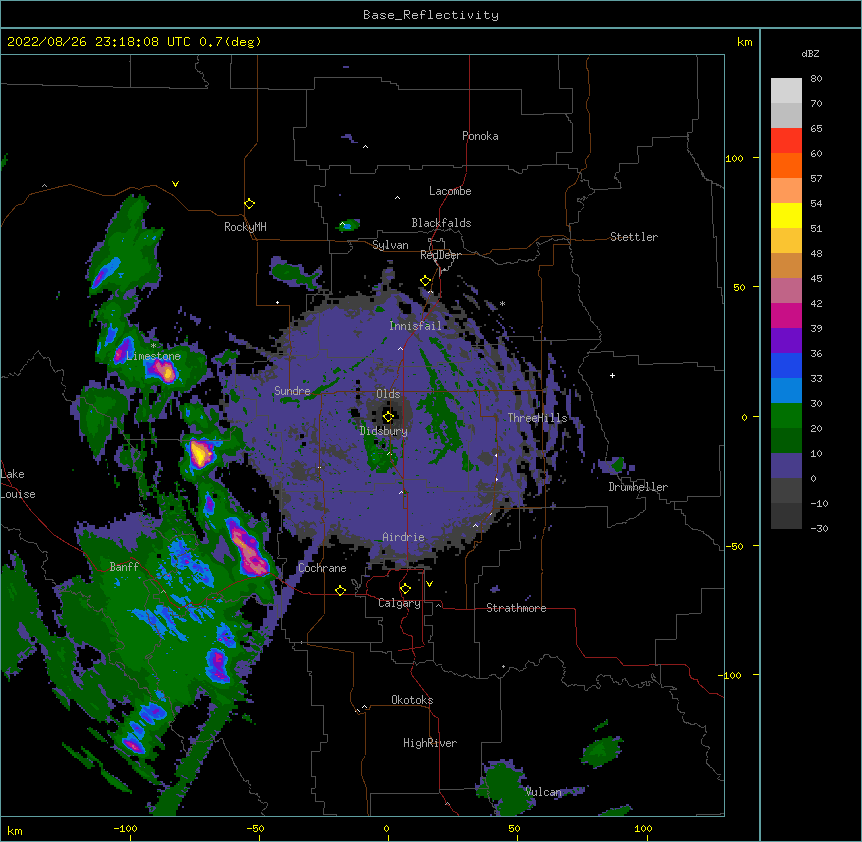
Task: Select the bright yellow swatch between 54 and 51
Action: pyautogui.click(x=786, y=215)
